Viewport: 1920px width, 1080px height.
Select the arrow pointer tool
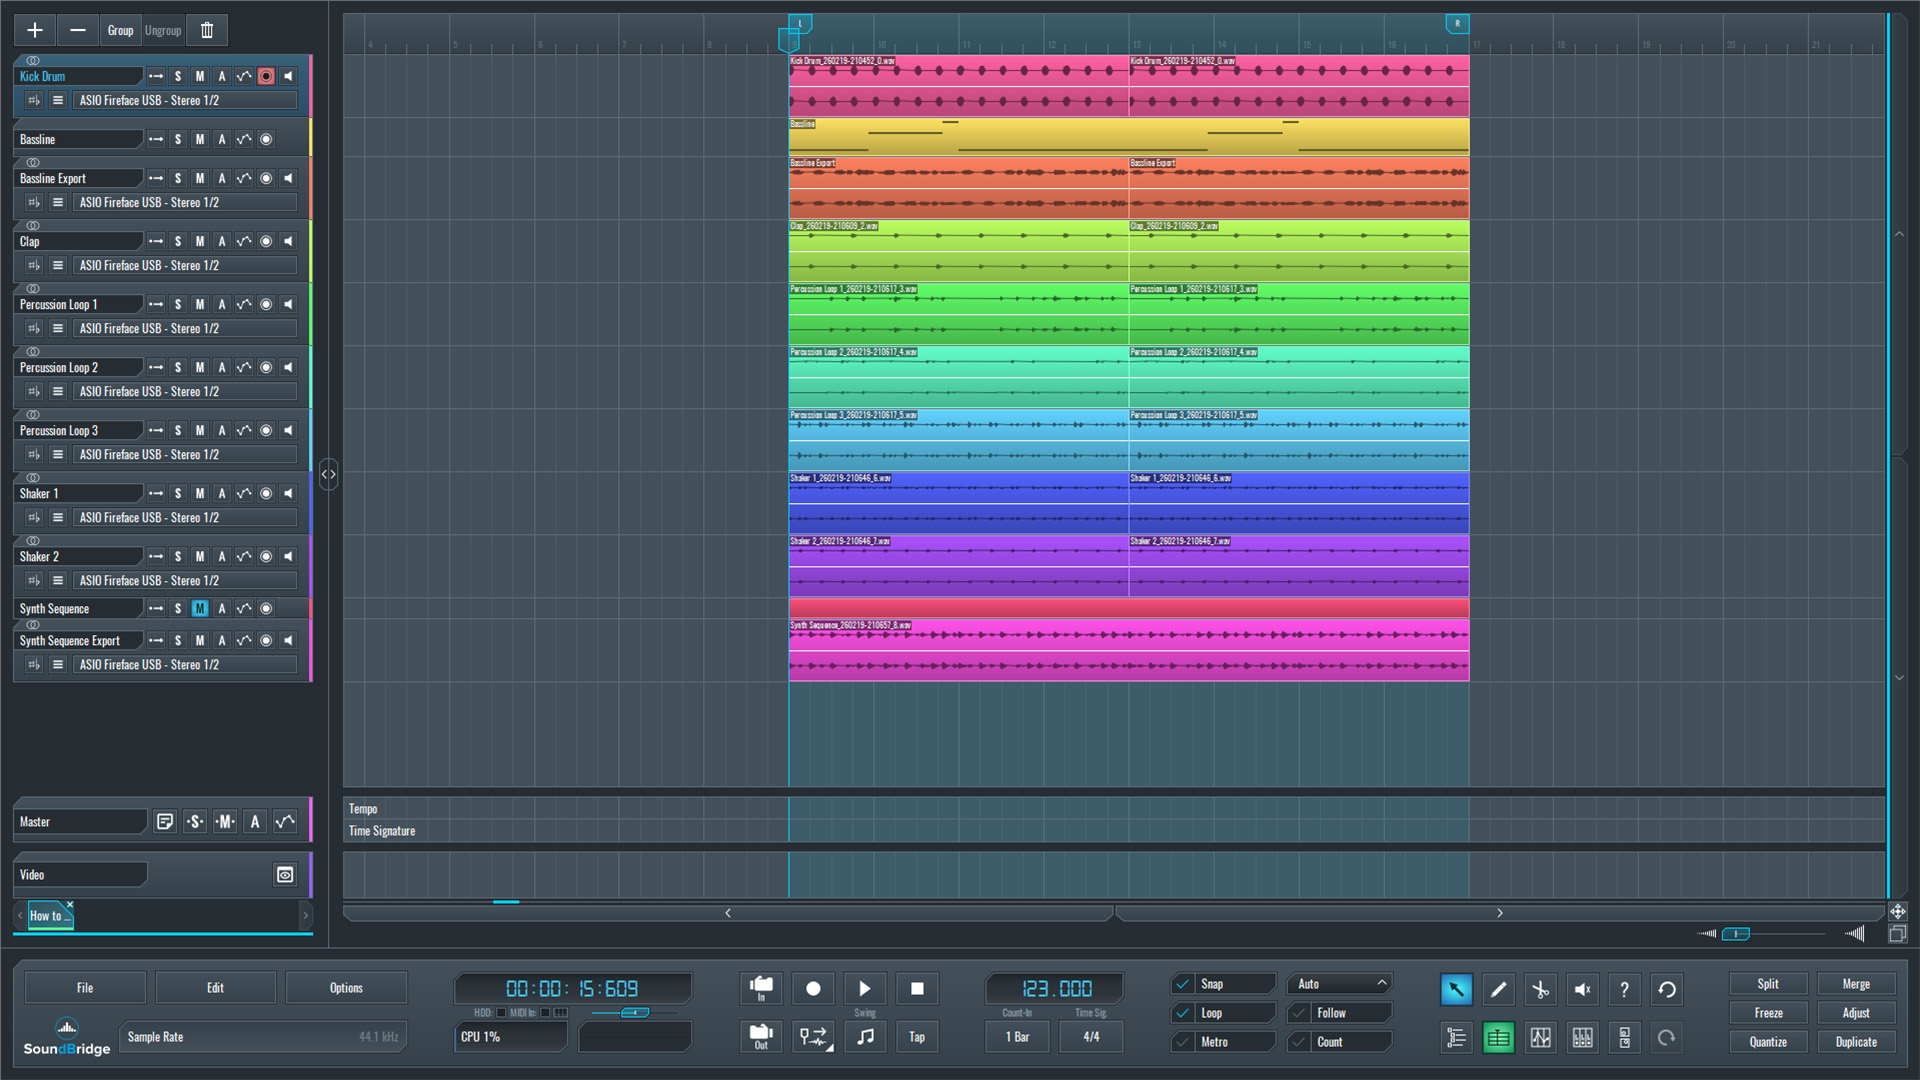[1456, 989]
